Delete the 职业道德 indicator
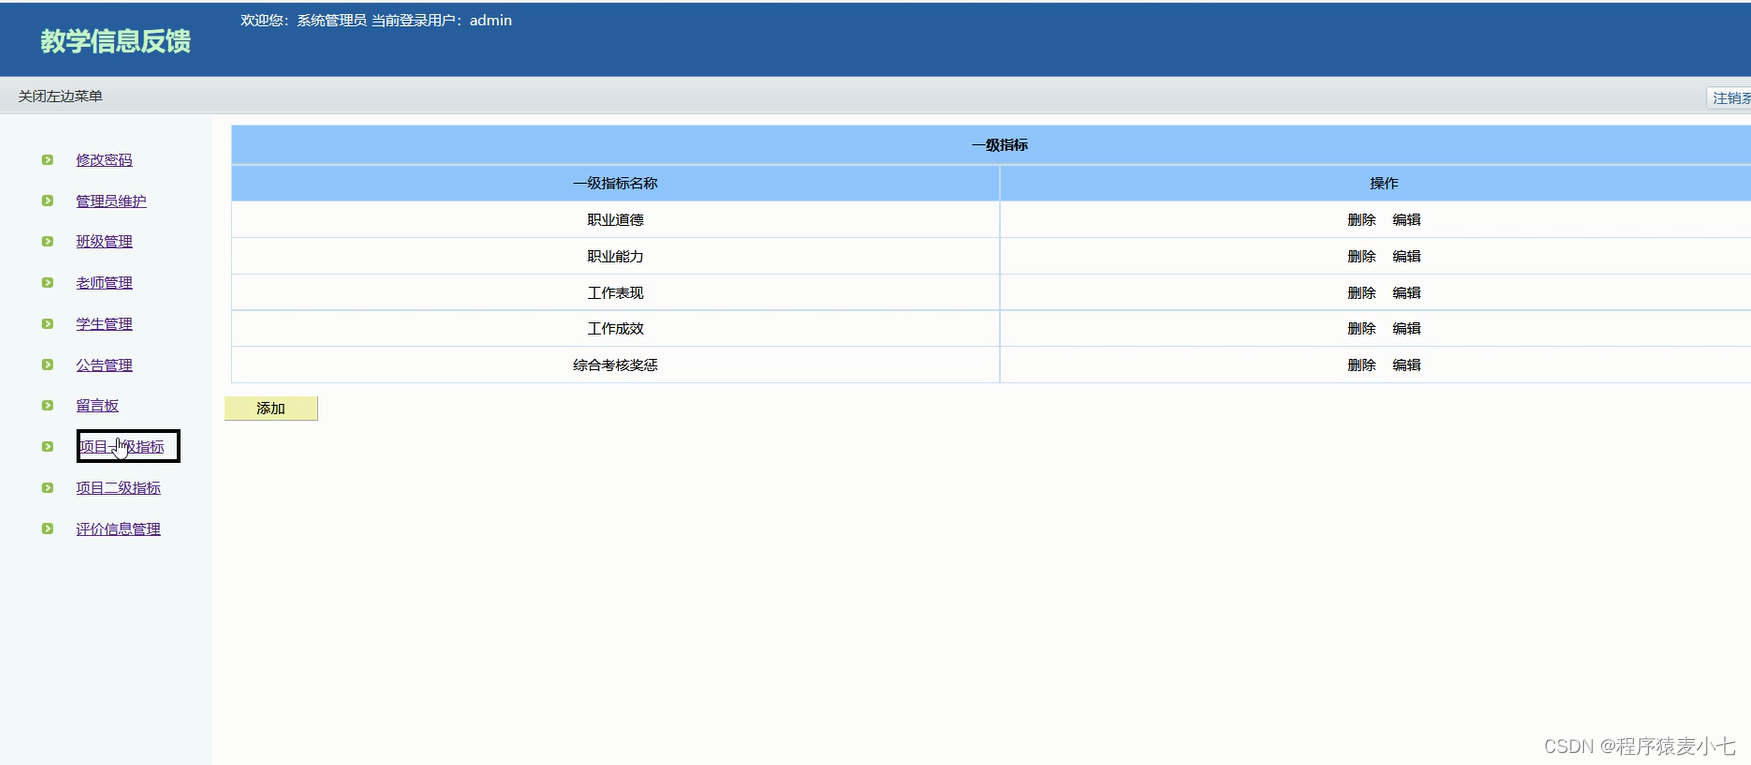This screenshot has height=765, width=1751. click(1361, 220)
